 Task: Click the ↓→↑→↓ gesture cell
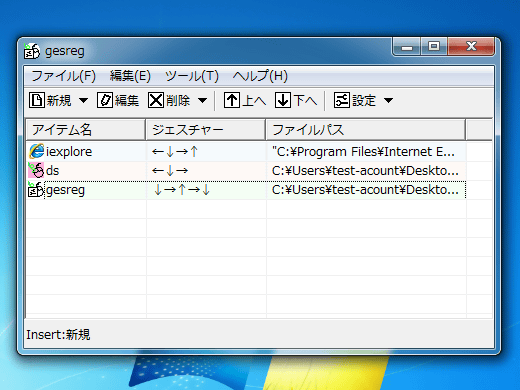206,190
